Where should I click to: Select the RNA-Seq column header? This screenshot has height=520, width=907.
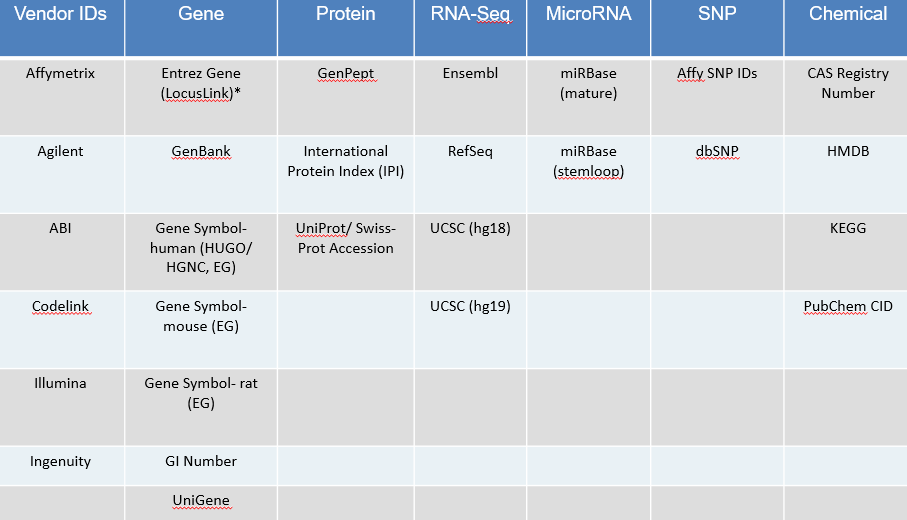pos(469,14)
